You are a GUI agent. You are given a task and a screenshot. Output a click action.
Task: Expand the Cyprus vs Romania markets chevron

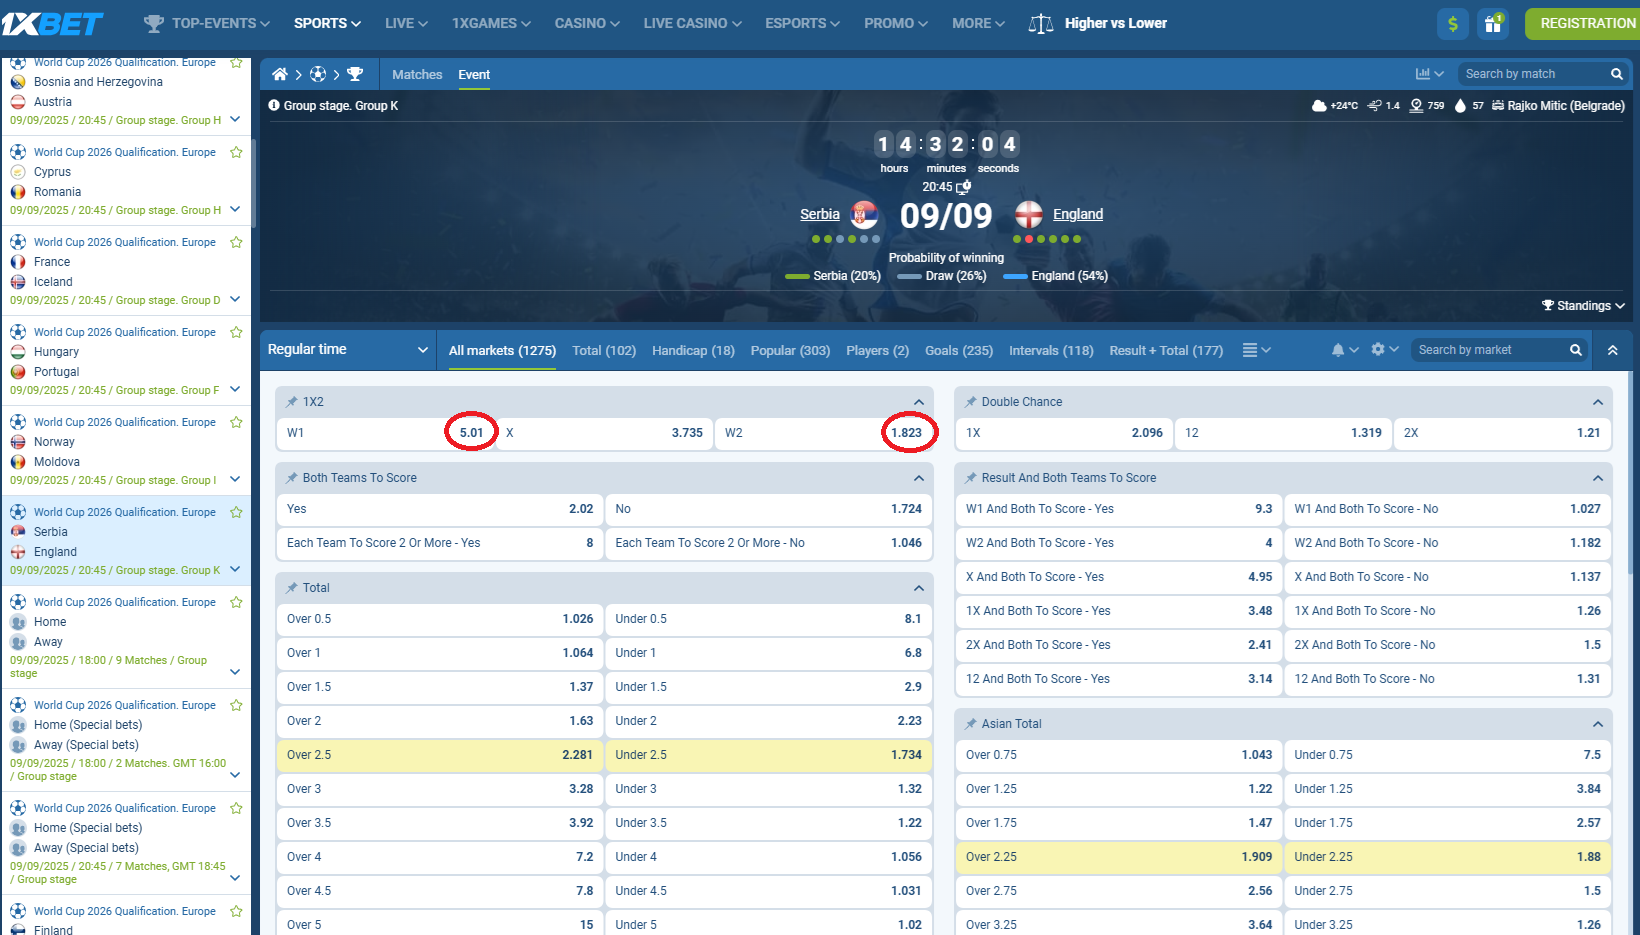[235, 209]
